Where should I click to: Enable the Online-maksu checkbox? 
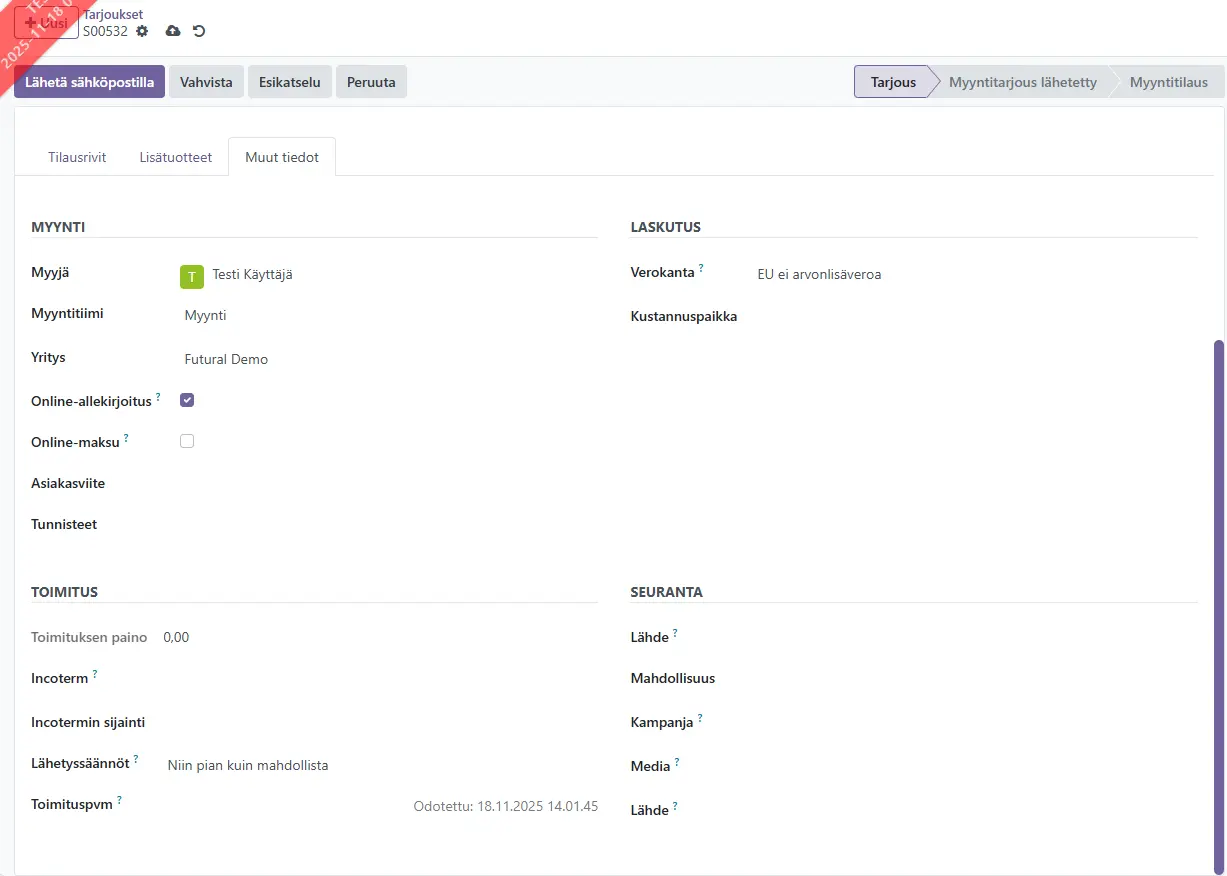pos(187,441)
